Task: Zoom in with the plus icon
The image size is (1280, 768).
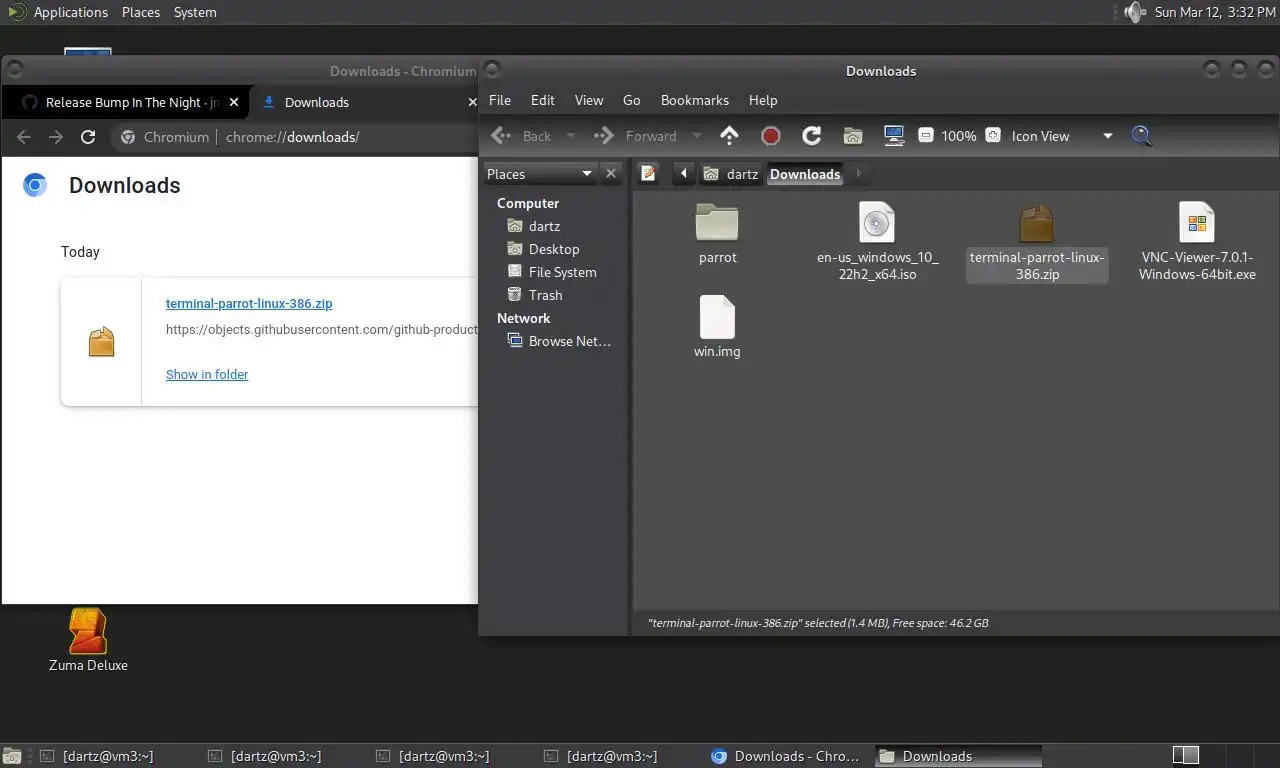Action: click(993, 135)
